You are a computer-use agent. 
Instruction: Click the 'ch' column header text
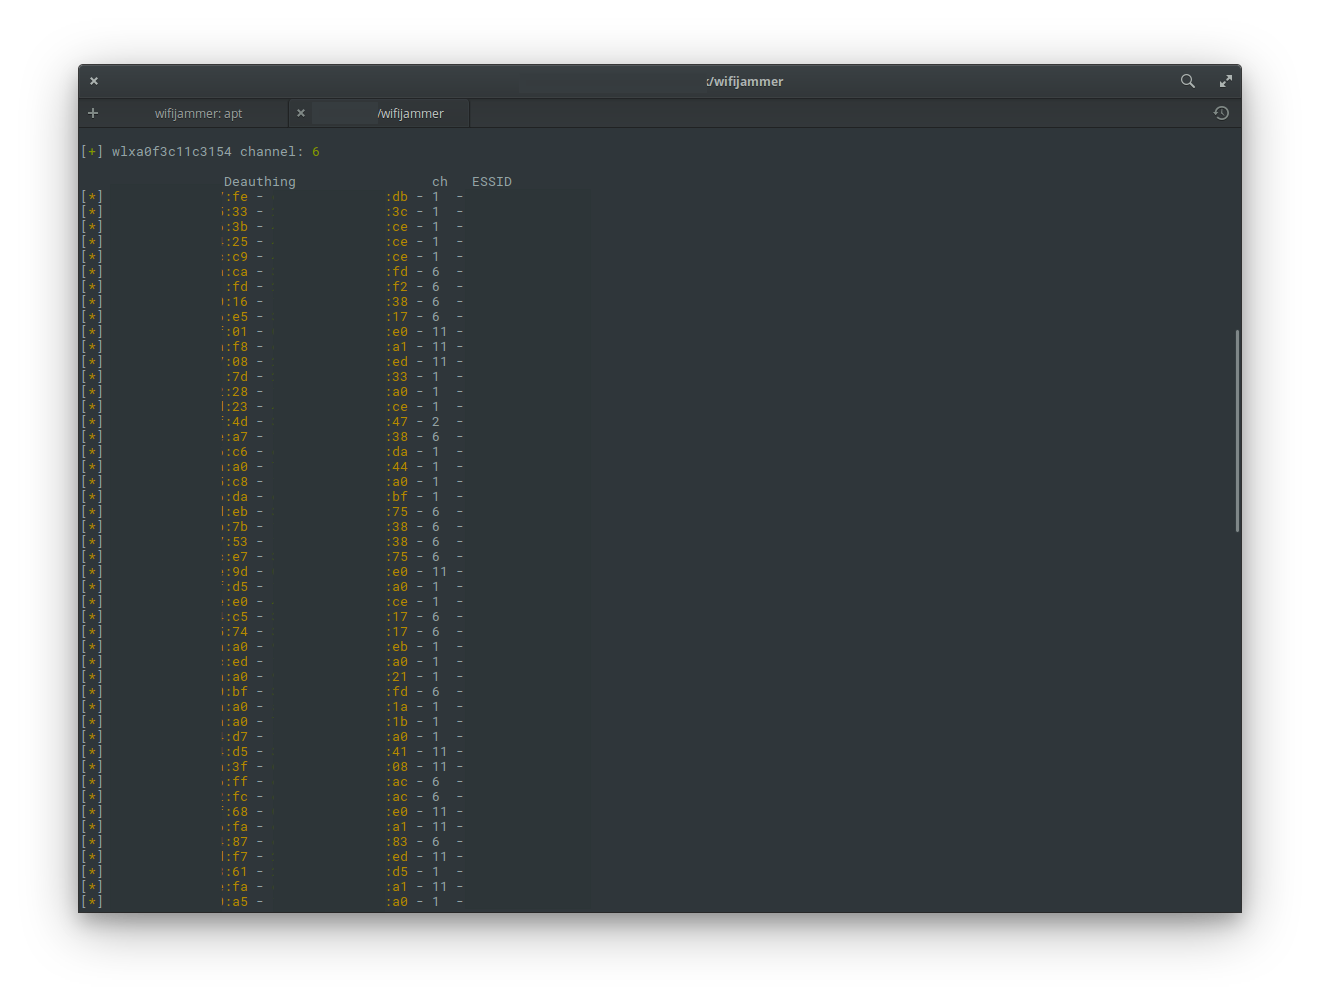tap(440, 182)
